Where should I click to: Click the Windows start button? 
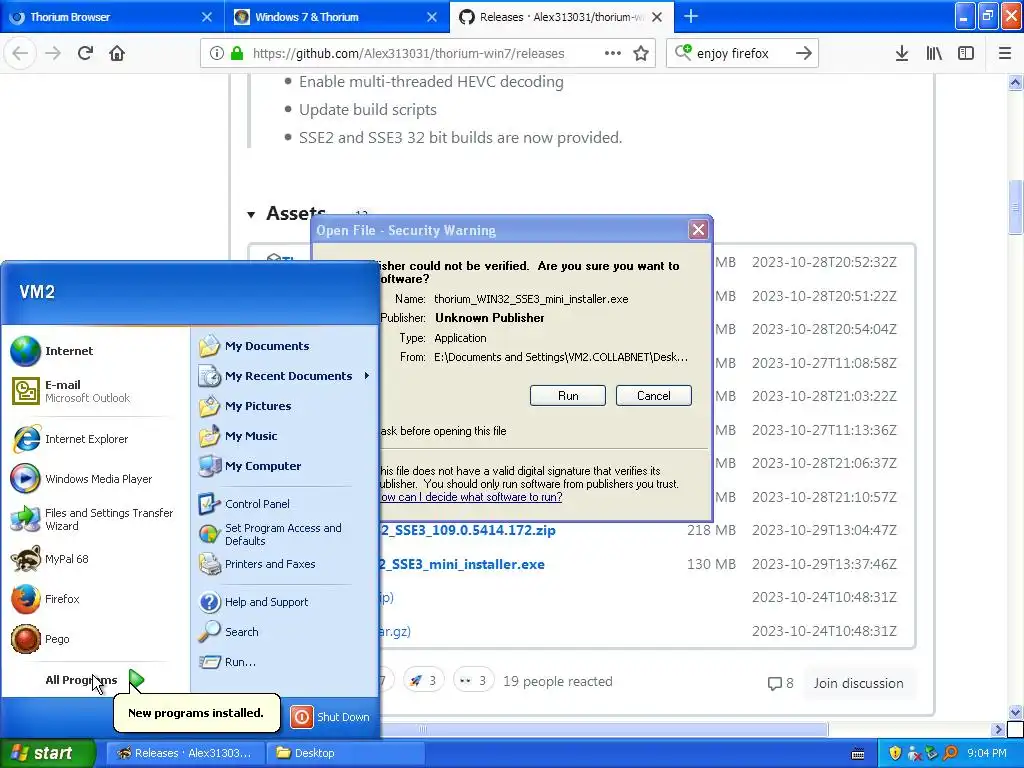coord(47,753)
